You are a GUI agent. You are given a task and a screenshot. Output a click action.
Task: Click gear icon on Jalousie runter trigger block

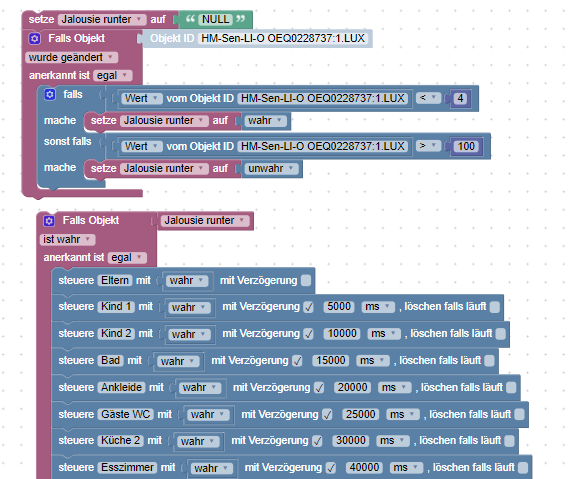tap(49, 221)
